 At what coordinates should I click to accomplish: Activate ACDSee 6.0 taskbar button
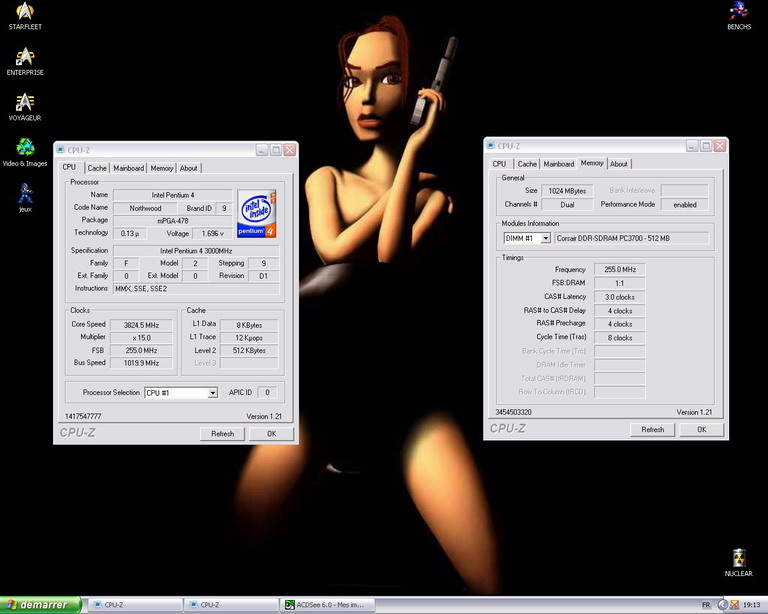[x=328, y=605]
